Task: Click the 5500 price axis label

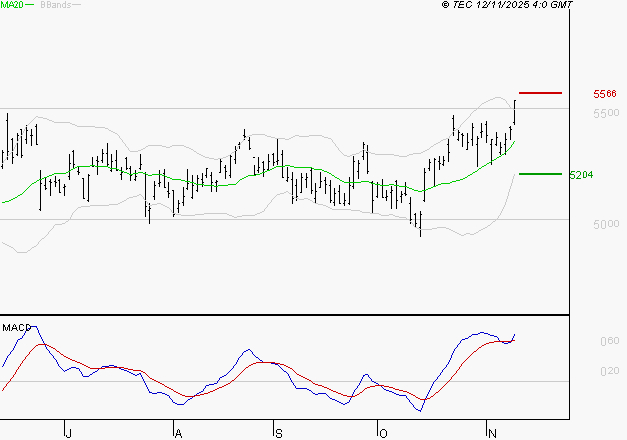Action: [606, 113]
